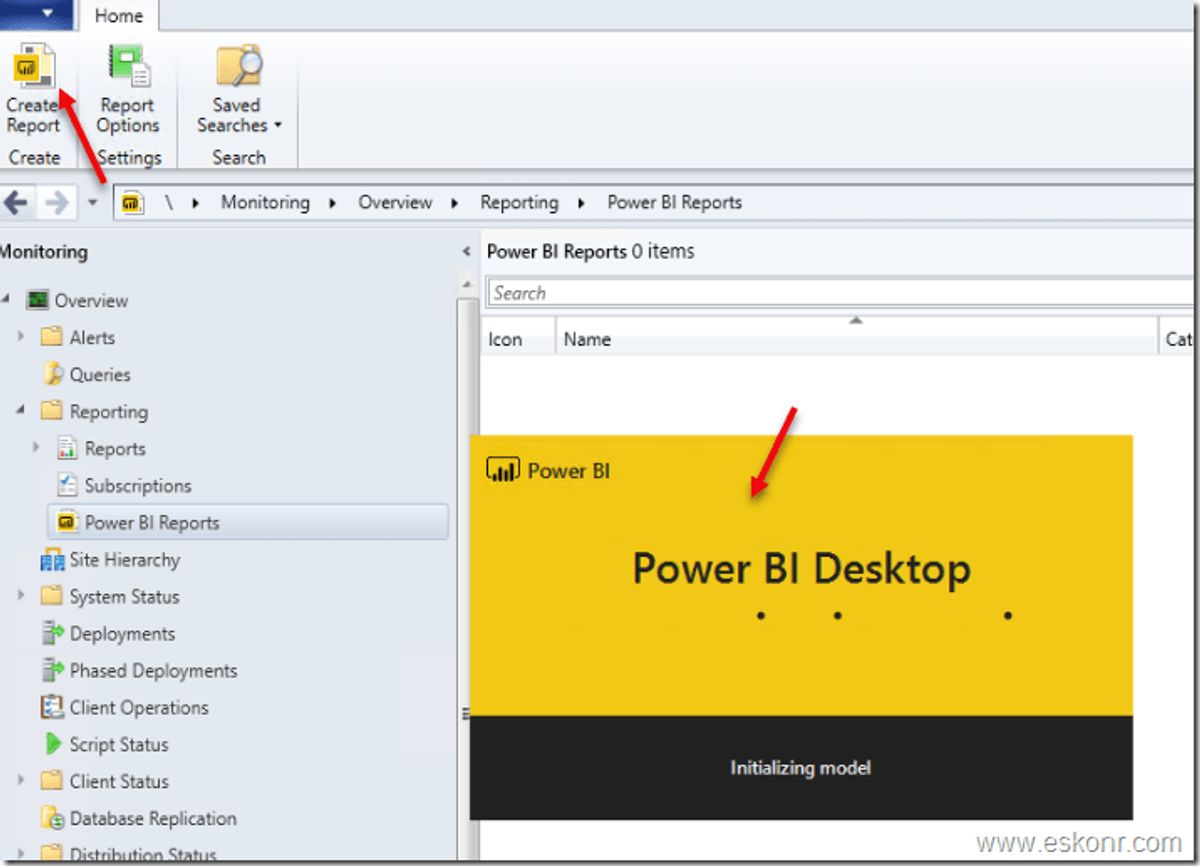The width and height of the screenshot is (1200, 866).
Task: Select the Phased Deployments node icon
Action: click(x=53, y=670)
